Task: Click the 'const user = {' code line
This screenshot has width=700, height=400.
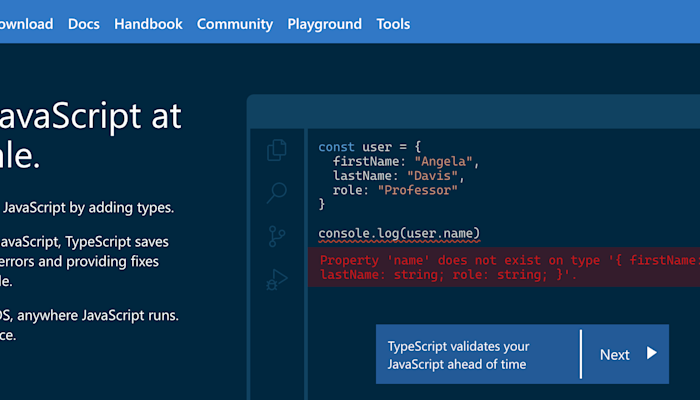Action: [x=369, y=146]
